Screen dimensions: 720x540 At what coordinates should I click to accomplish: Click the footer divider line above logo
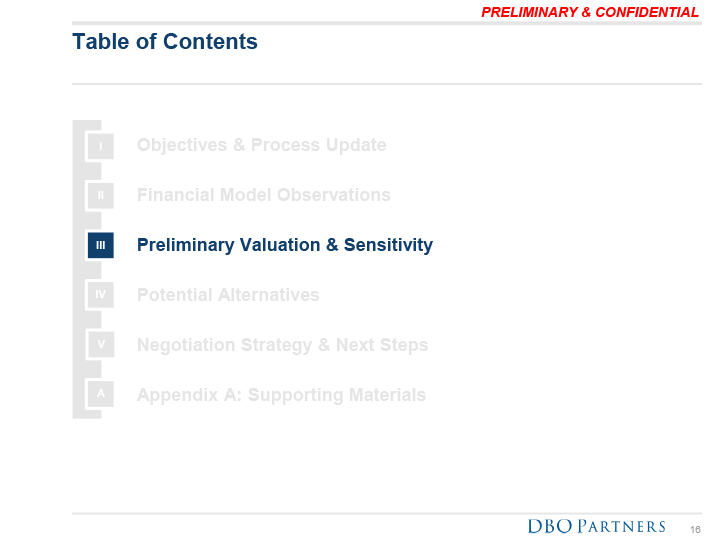[x=386, y=513]
